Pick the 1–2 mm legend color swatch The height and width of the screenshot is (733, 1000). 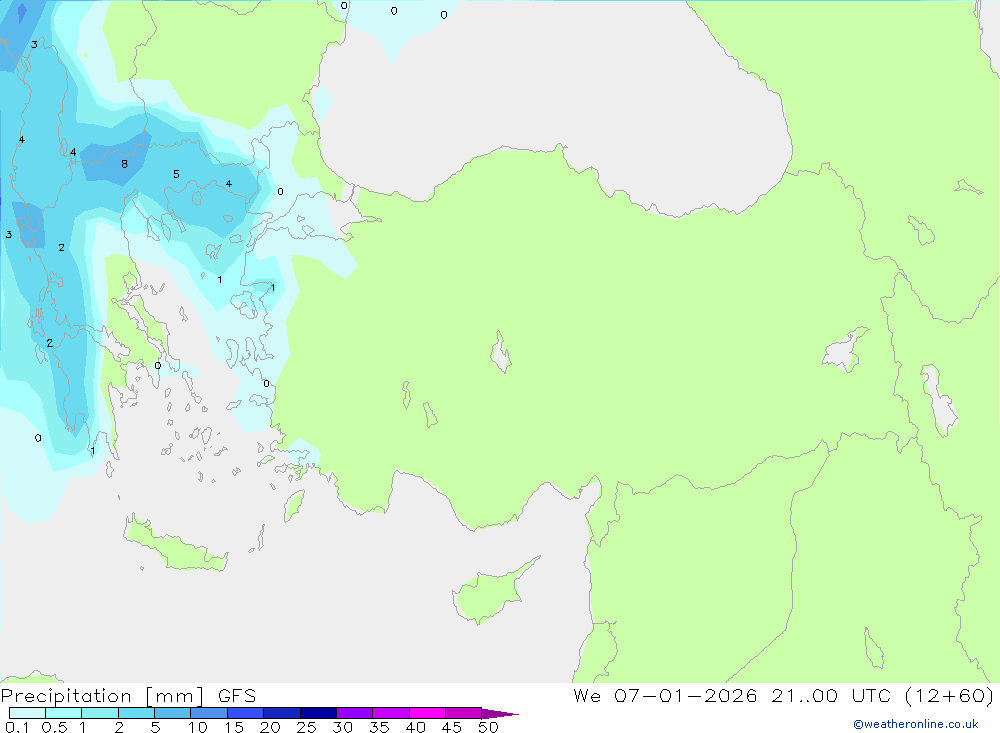[x=99, y=713]
